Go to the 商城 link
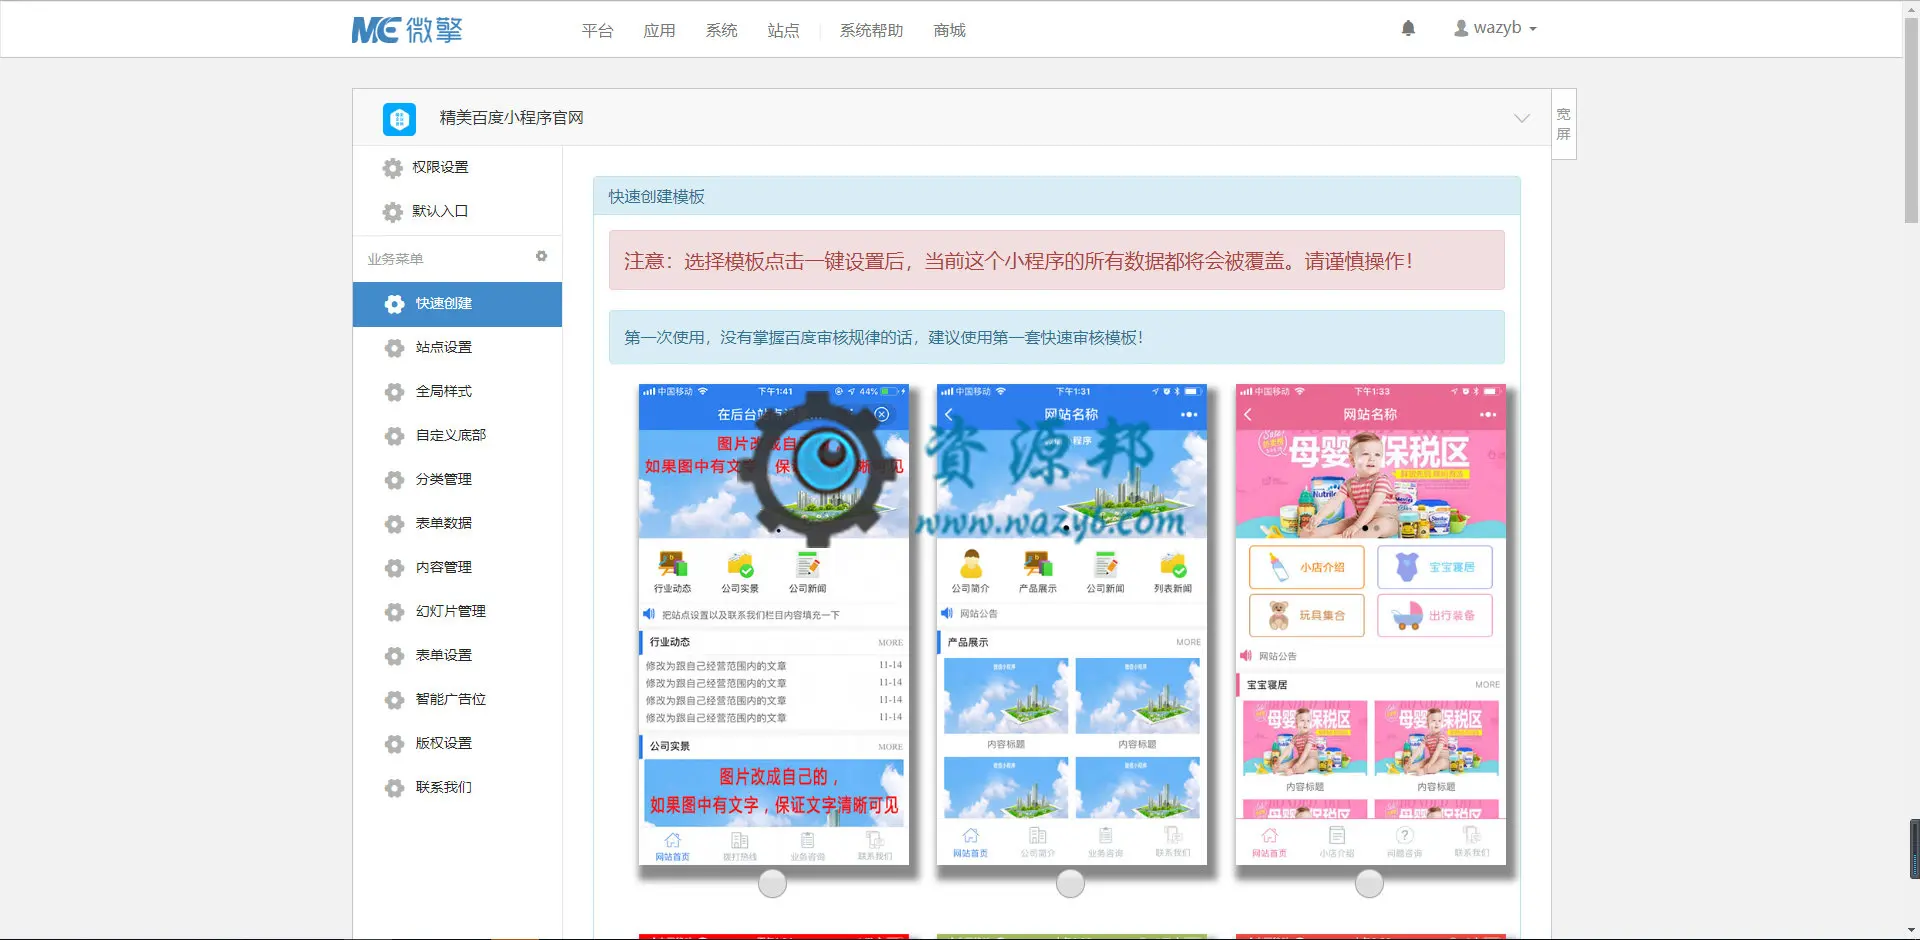This screenshot has height=940, width=1920. coord(949,31)
